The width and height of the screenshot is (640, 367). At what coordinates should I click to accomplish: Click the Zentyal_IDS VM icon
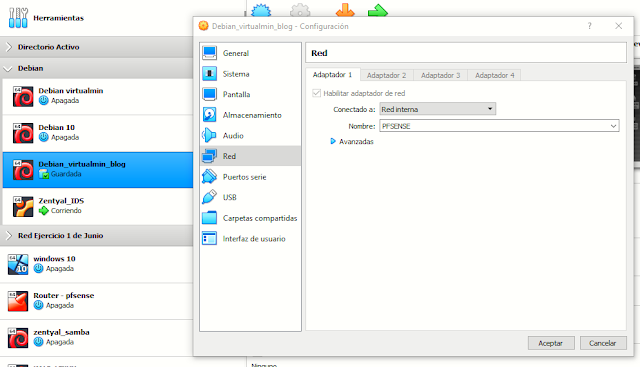pos(23,207)
